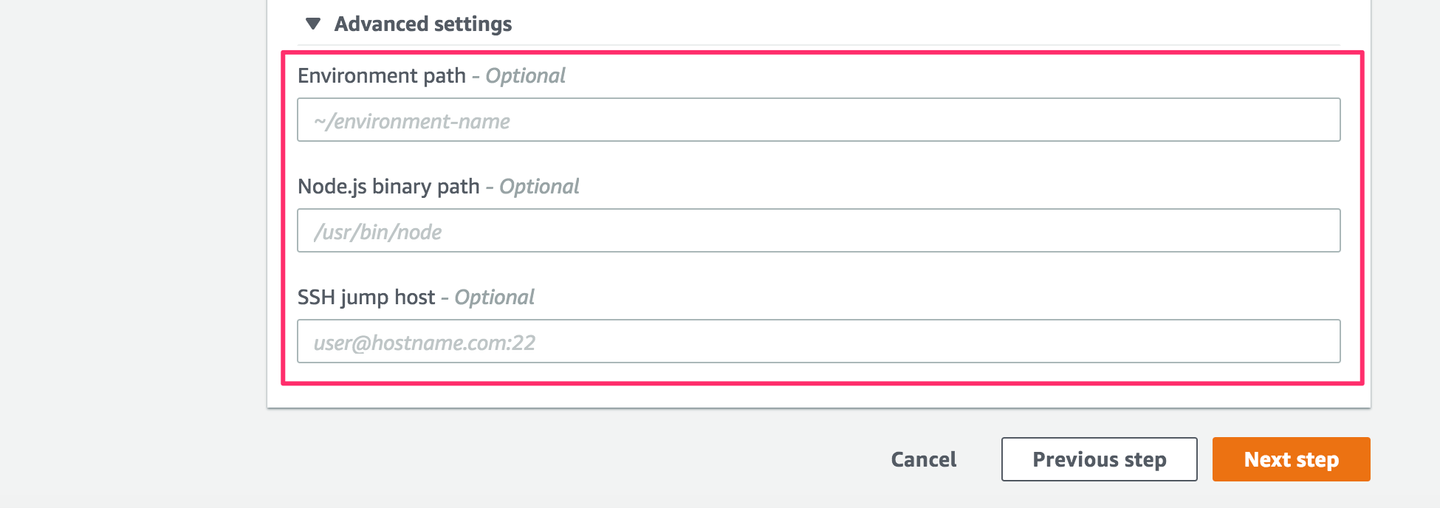Click the ~/environment-name placeholder text

tap(412, 122)
